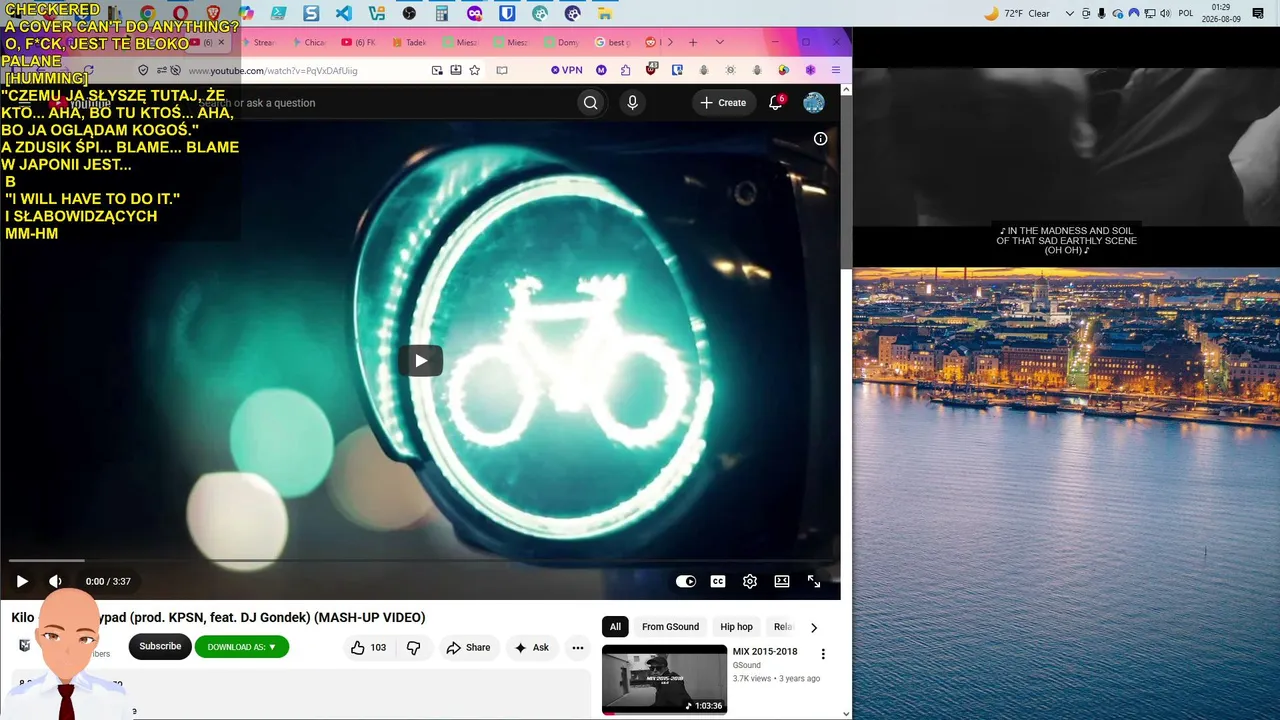The height and width of the screenshot is (720, 1280).
Task: Open File Explorer from the taskbar
Action: tap(605, 14)
